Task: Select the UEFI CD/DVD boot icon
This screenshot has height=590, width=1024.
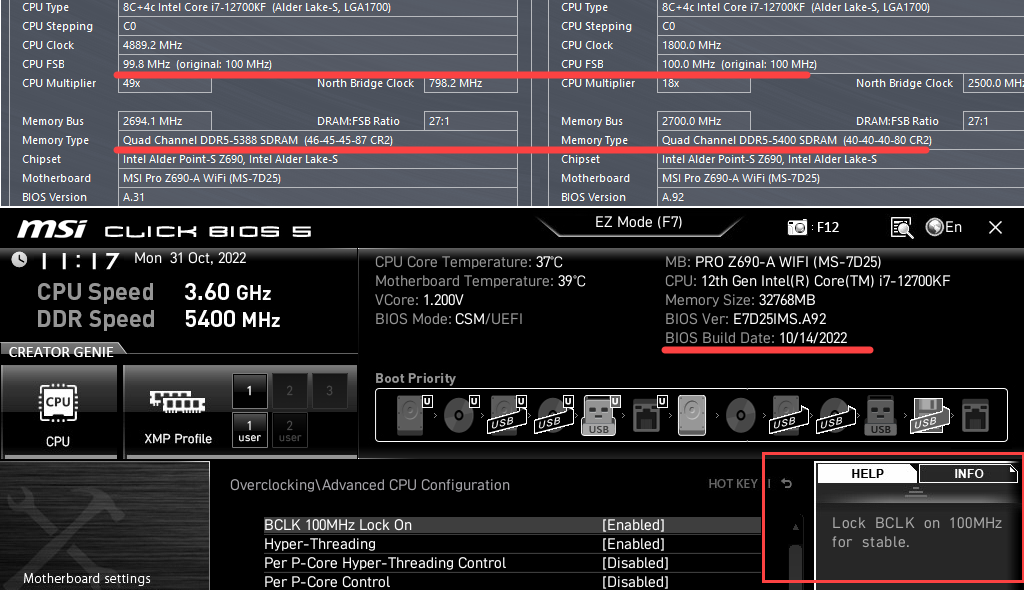Action: point(461,414)
